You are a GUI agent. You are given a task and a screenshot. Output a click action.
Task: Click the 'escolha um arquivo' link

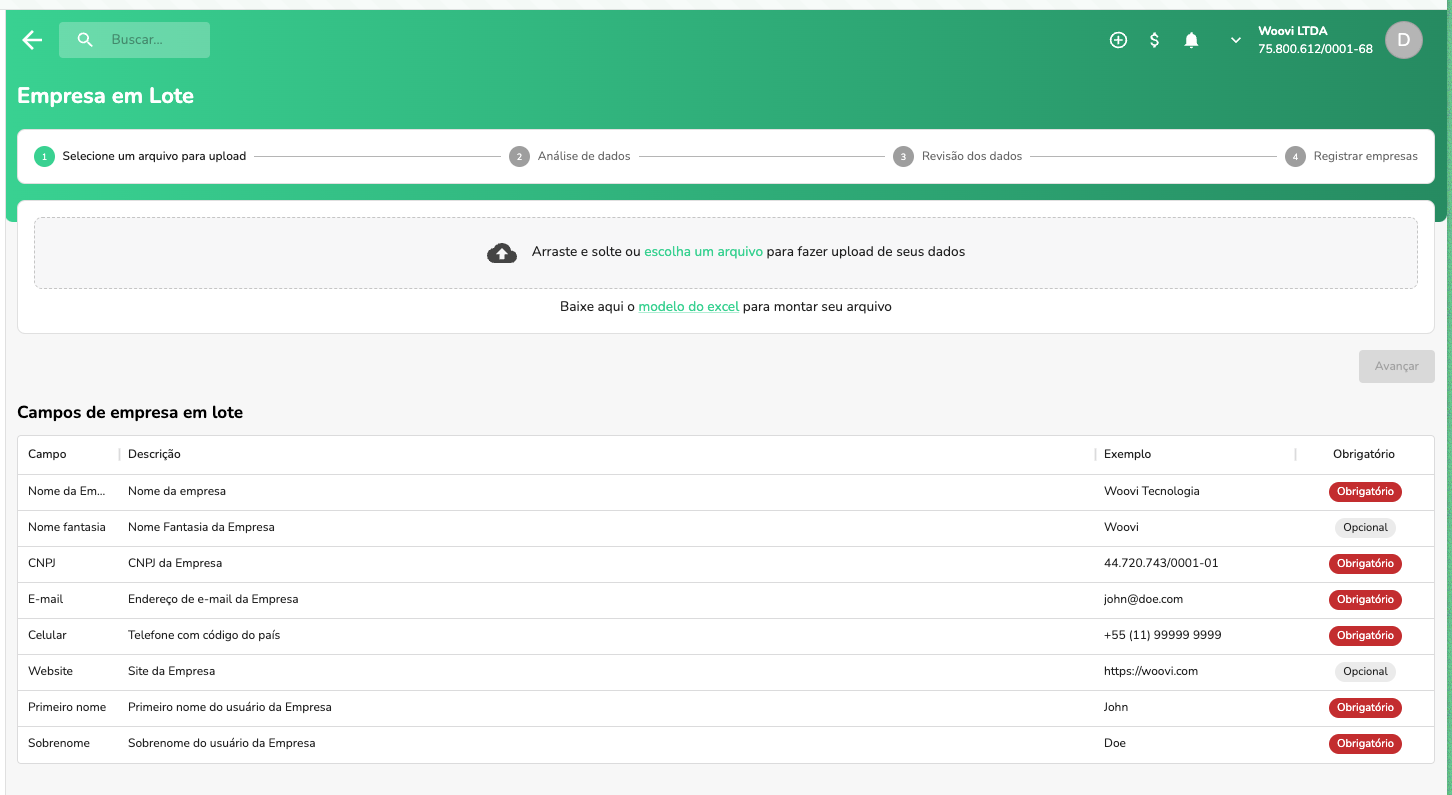pos(703,252)
